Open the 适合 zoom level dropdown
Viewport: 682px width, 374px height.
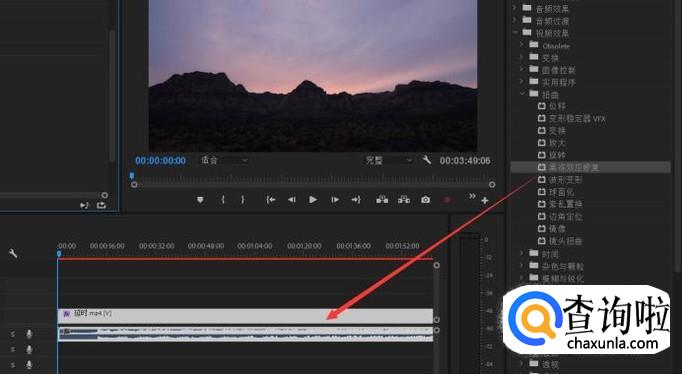[x=224, y=160]
